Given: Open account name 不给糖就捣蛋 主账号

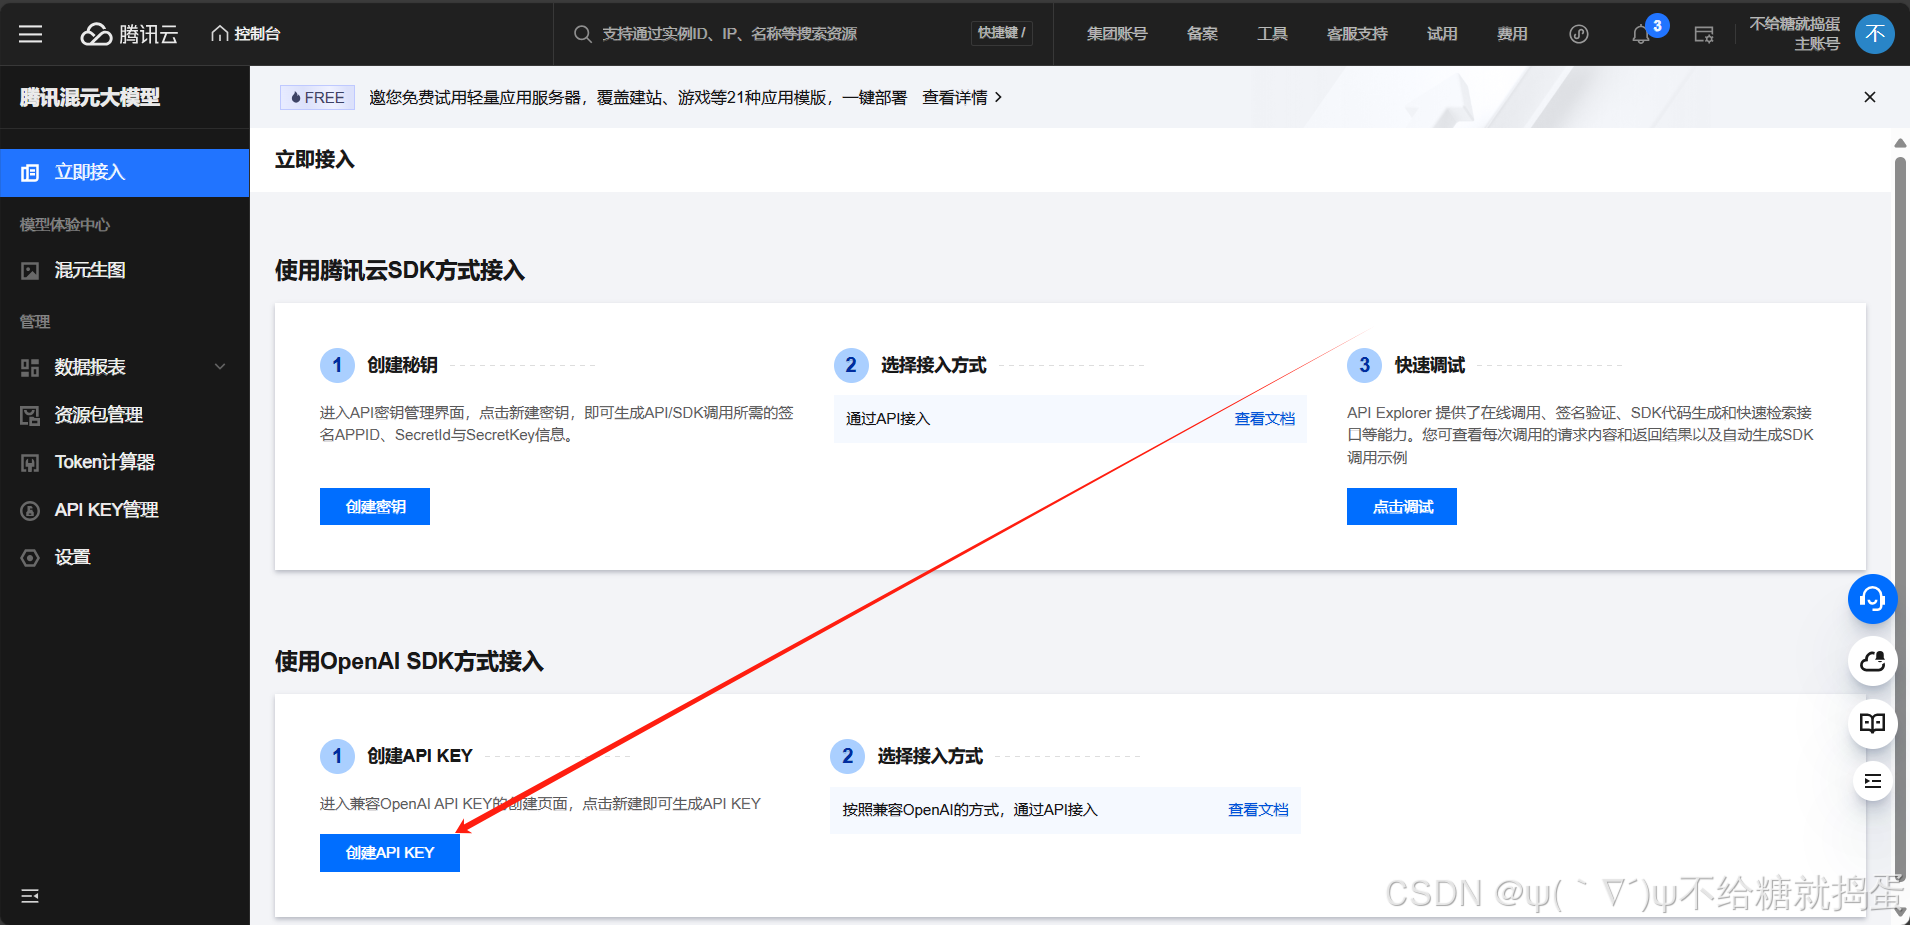Looking at the screenshot, I should pos(1794,34).
